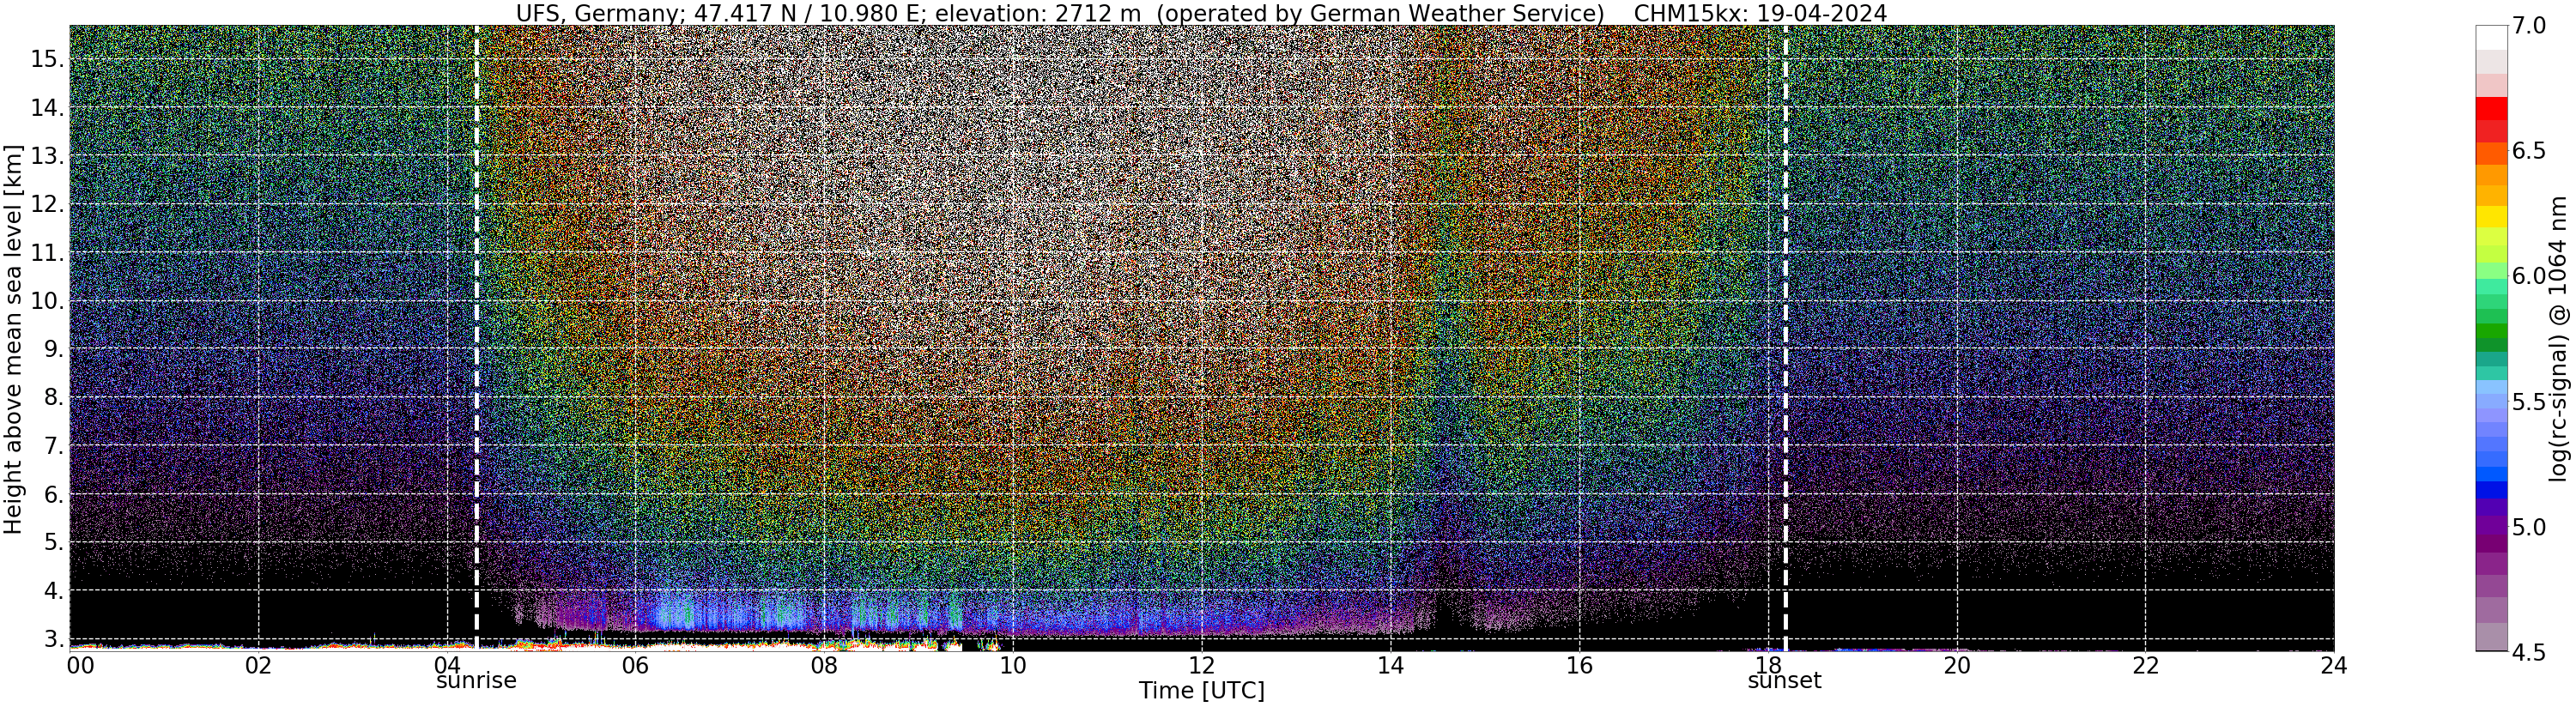Click the time axis tick label '02'
The height and width of the screenshot is (707, 2576).
tap(258, 666)
